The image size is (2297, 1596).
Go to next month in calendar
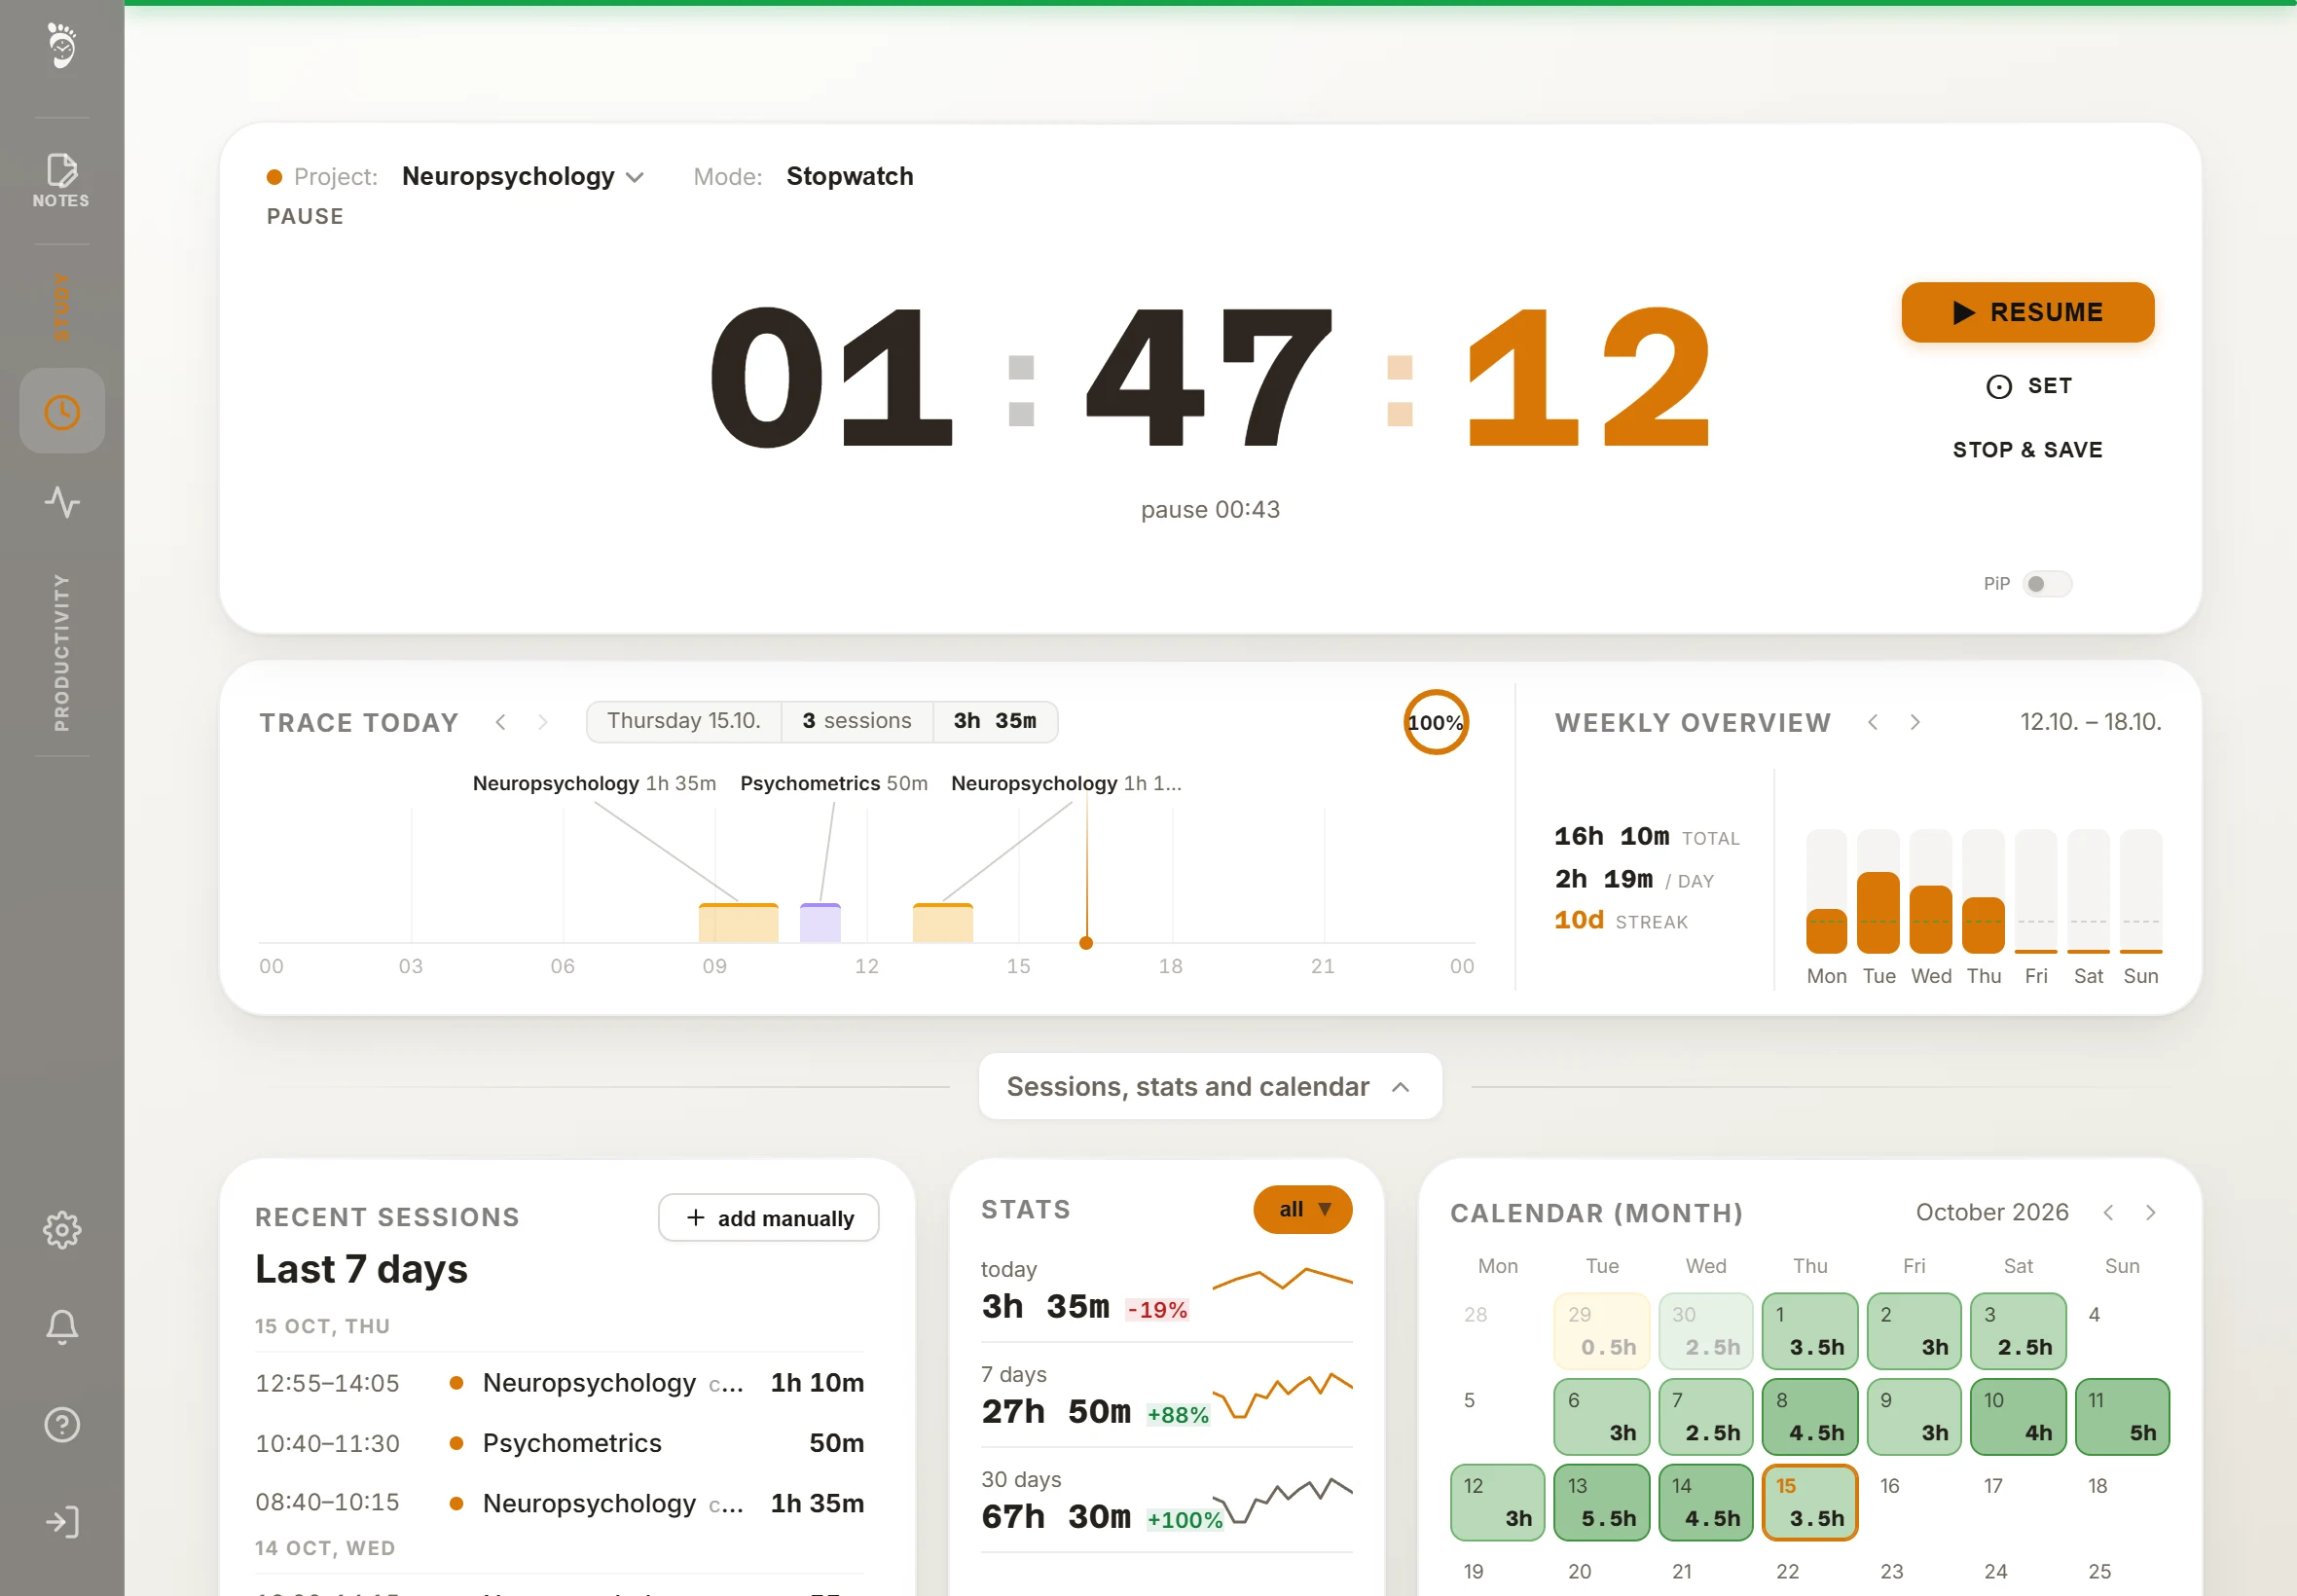coord(2150,1212)
